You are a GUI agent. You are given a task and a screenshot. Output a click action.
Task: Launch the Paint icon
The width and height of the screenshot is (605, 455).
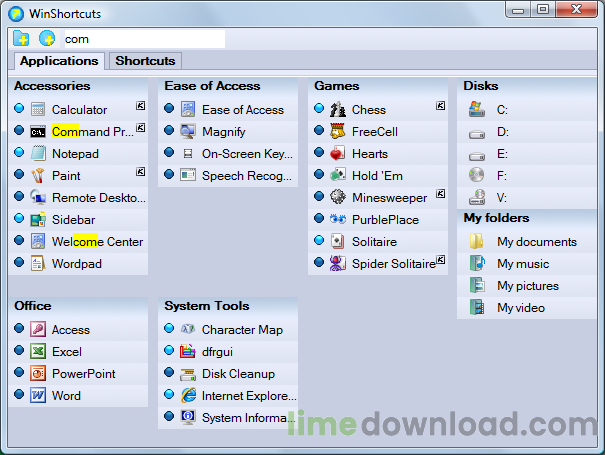tap(38, 176)
